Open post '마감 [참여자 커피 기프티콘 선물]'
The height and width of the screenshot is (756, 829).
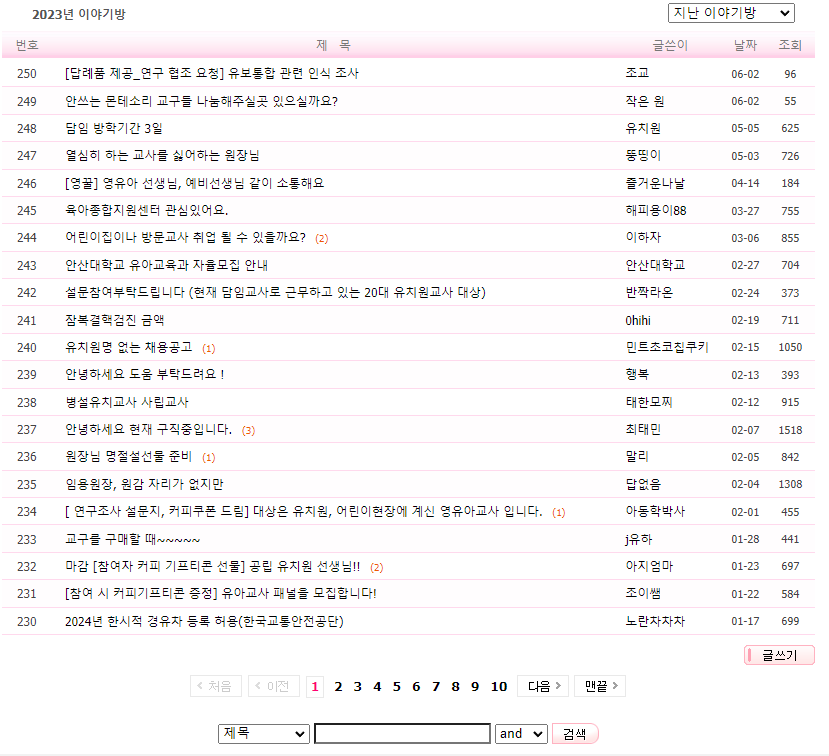[213, 566]
